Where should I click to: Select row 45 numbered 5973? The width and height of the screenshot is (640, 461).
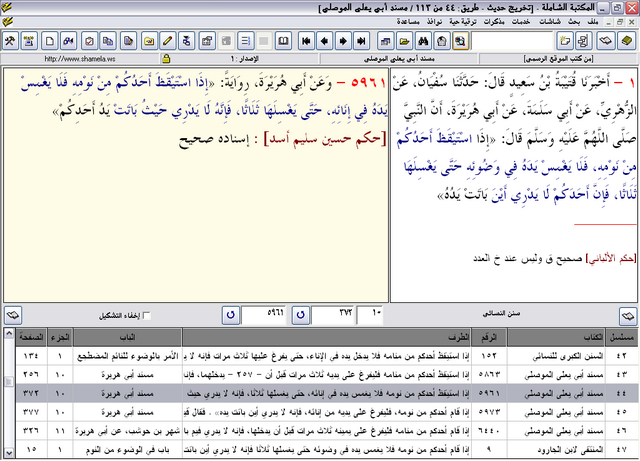click(x=327, y=412)
